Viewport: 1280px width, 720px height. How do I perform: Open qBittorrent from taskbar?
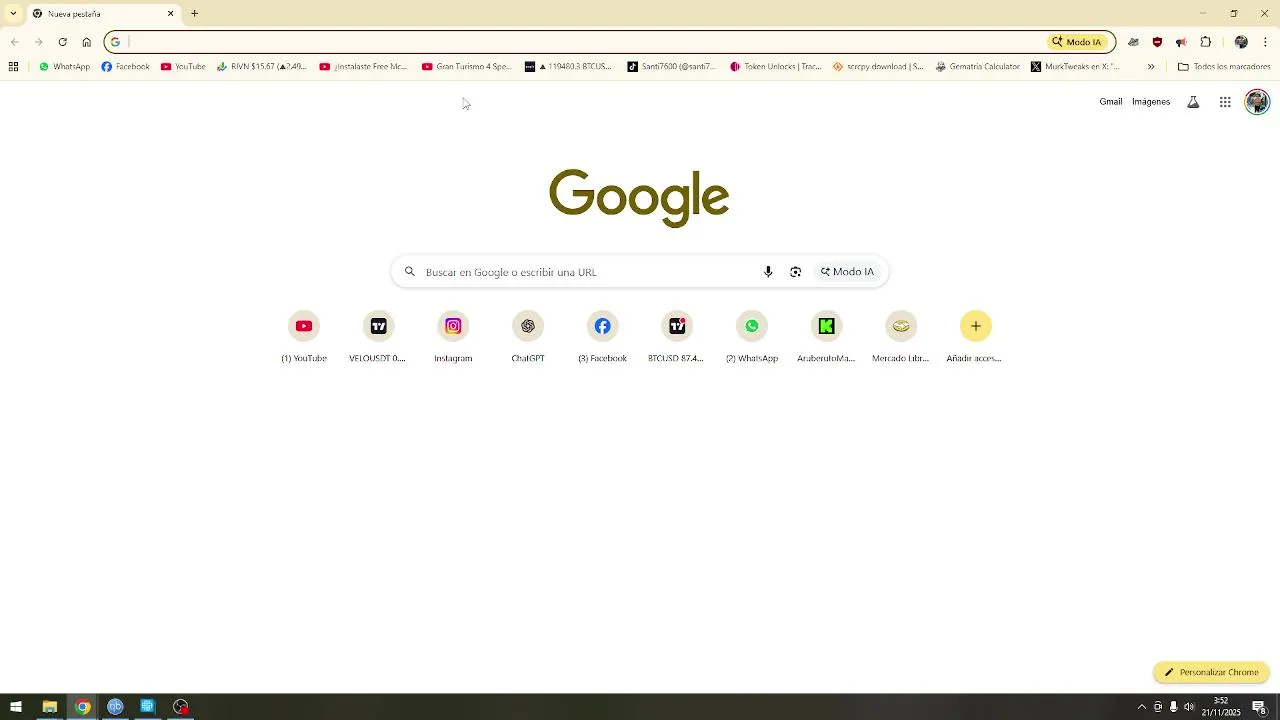point(115,707)
